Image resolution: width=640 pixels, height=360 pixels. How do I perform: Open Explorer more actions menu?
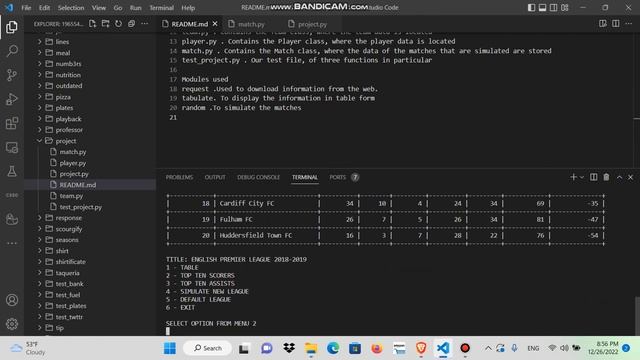coord(144,24)
